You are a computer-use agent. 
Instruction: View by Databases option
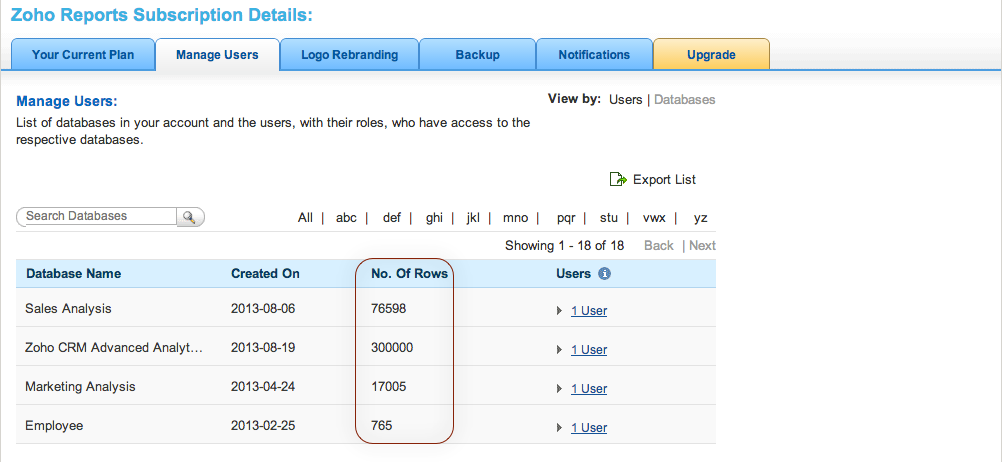coord(685,100)
